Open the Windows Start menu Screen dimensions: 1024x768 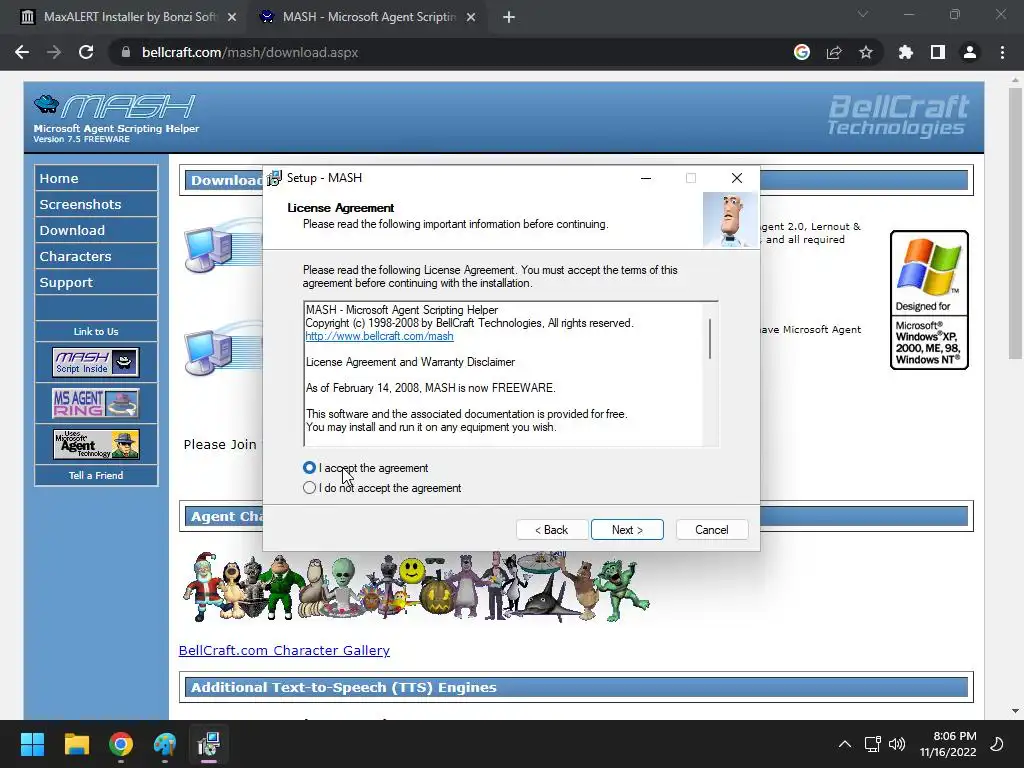[x=32, y=744]
